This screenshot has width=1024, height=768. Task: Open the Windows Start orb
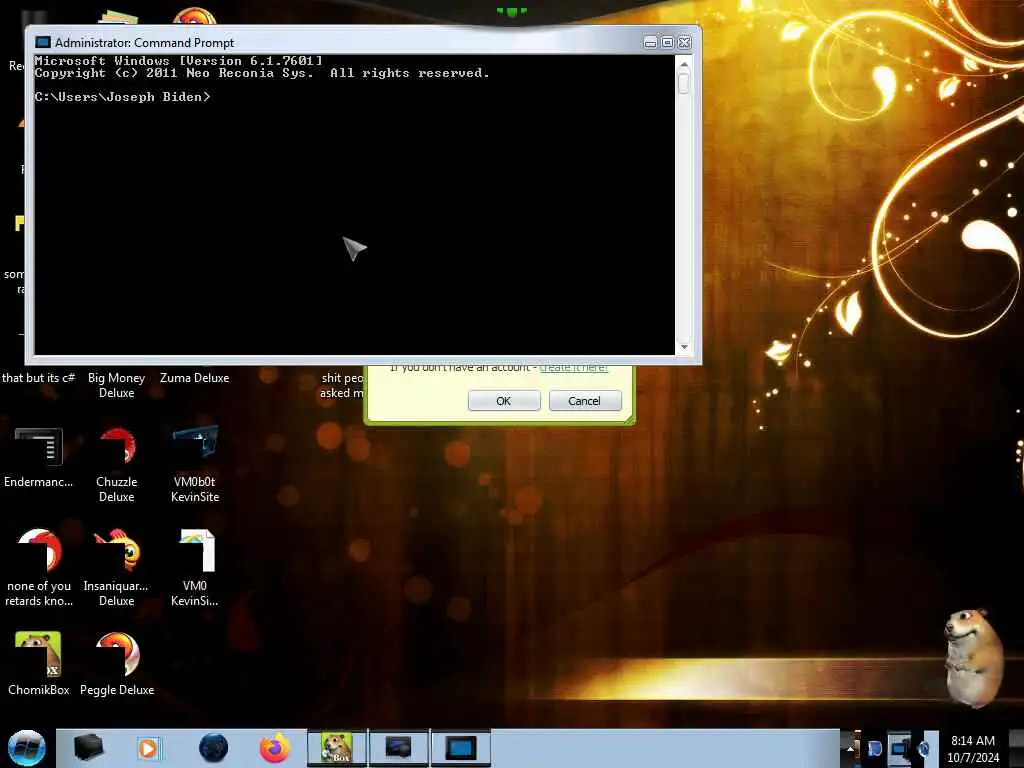tap(26, 748)
